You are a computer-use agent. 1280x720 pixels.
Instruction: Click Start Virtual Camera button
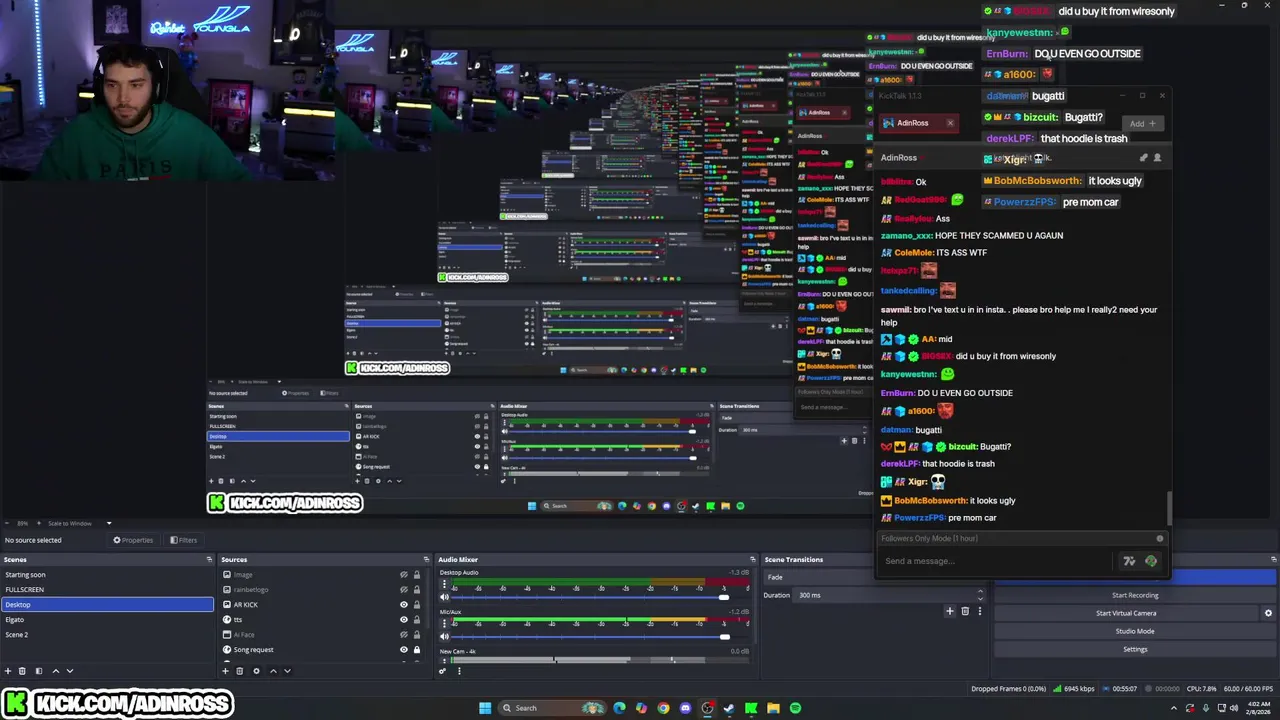(1126, 613)
